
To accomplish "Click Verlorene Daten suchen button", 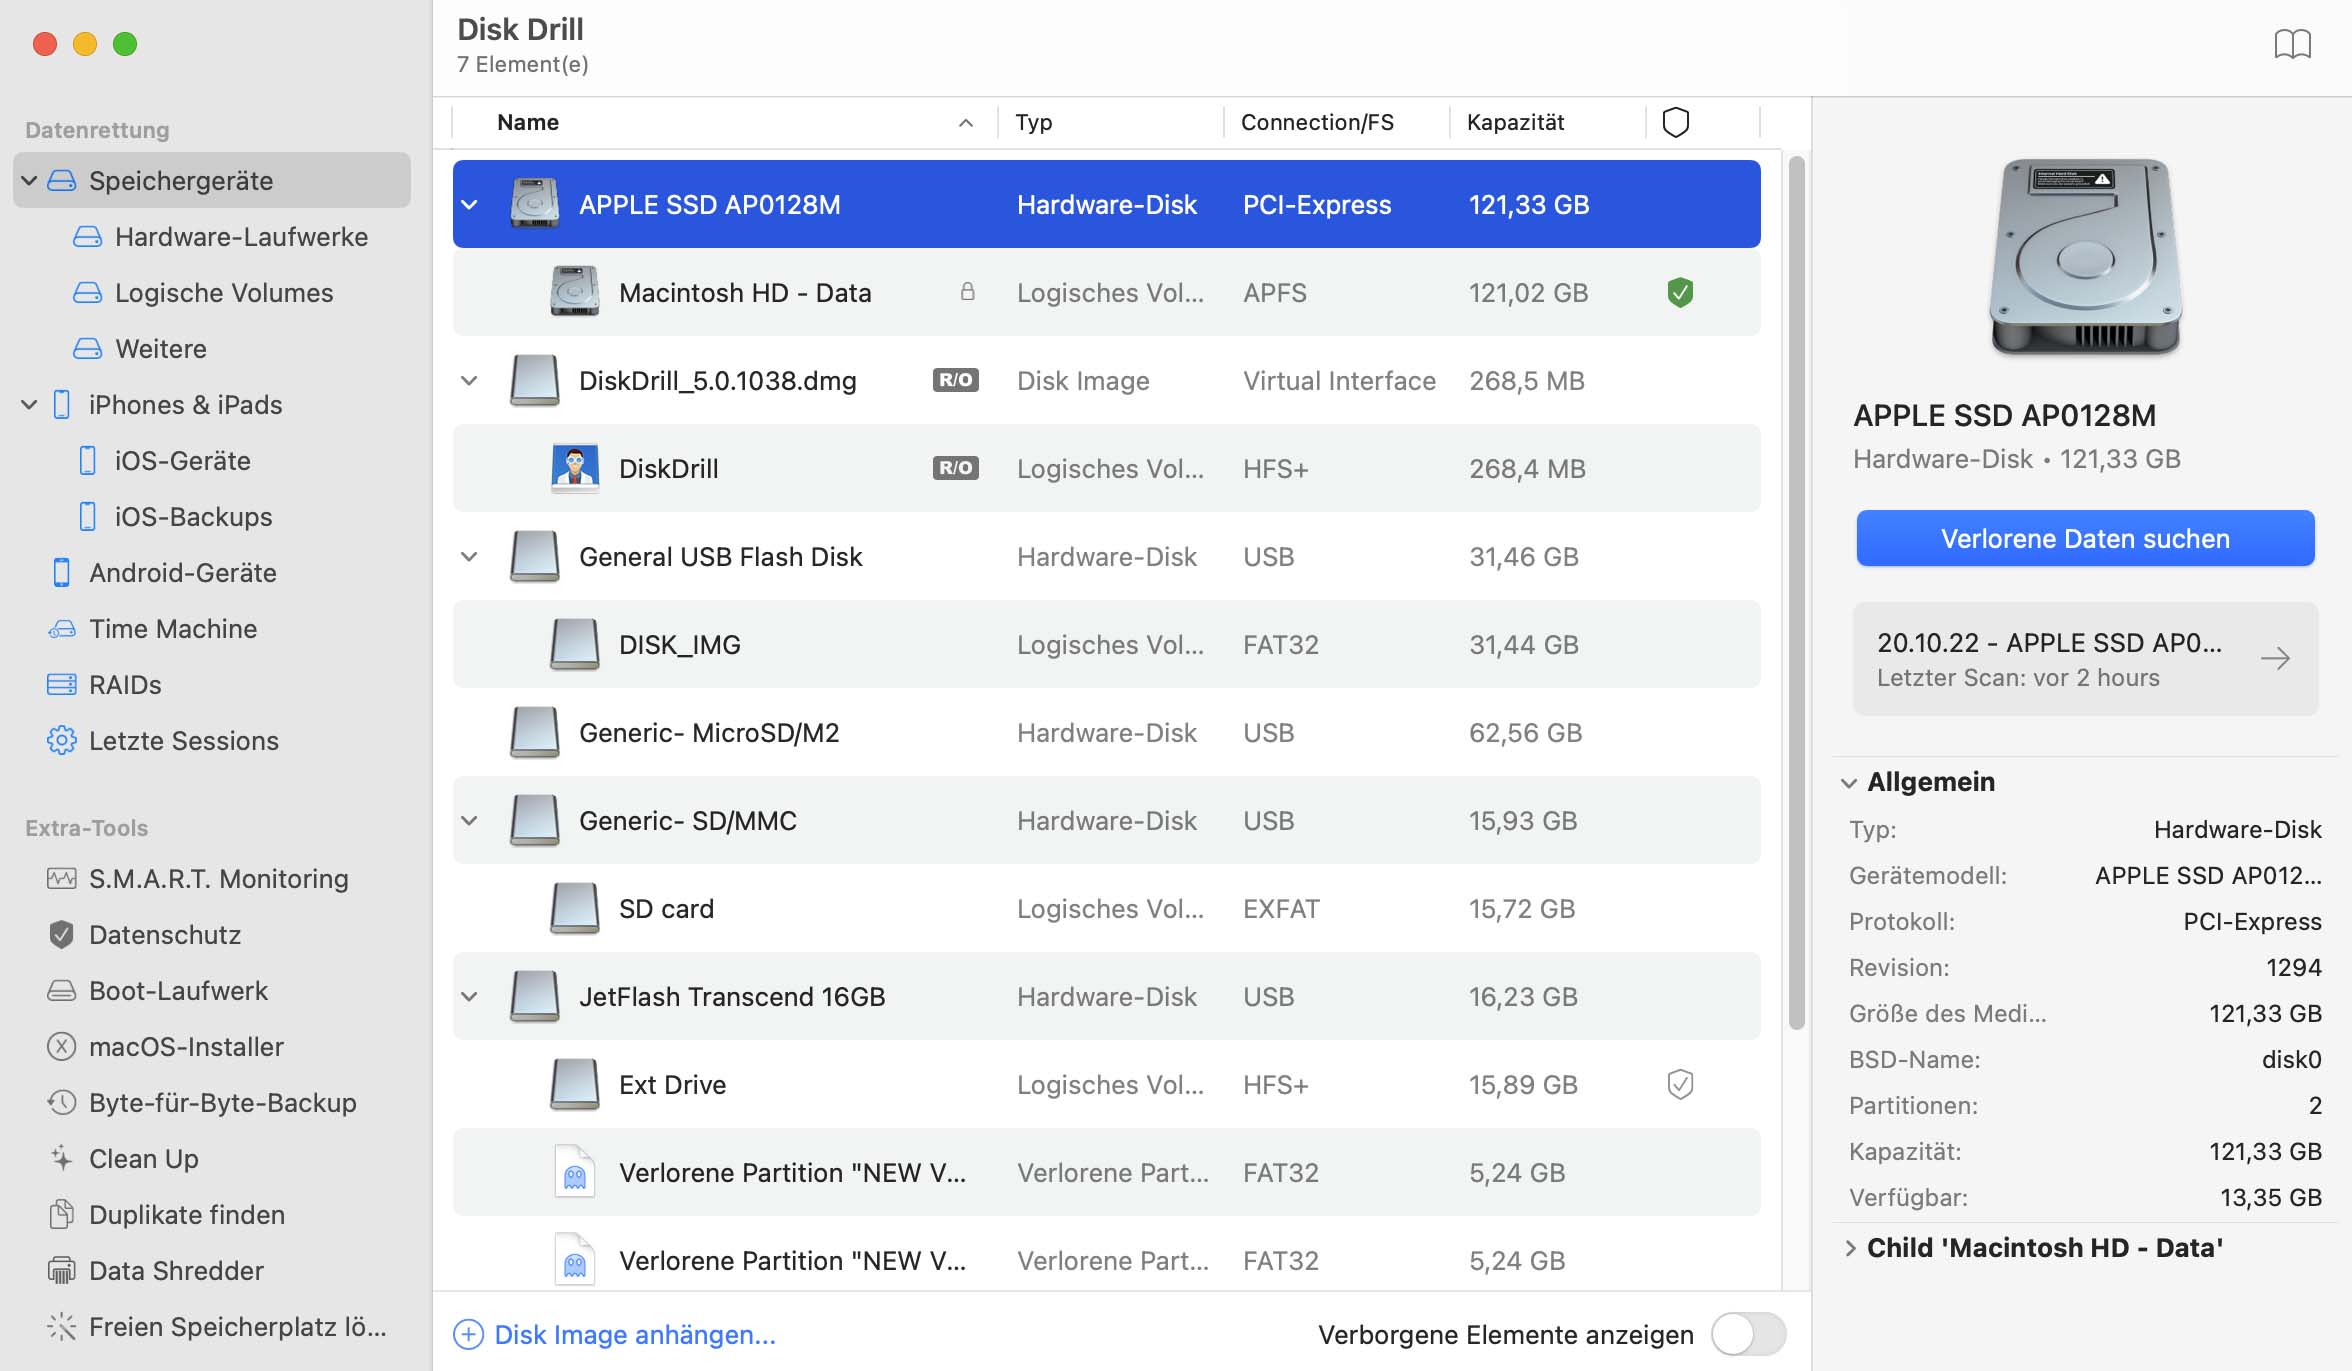I will pos(2088,537).
